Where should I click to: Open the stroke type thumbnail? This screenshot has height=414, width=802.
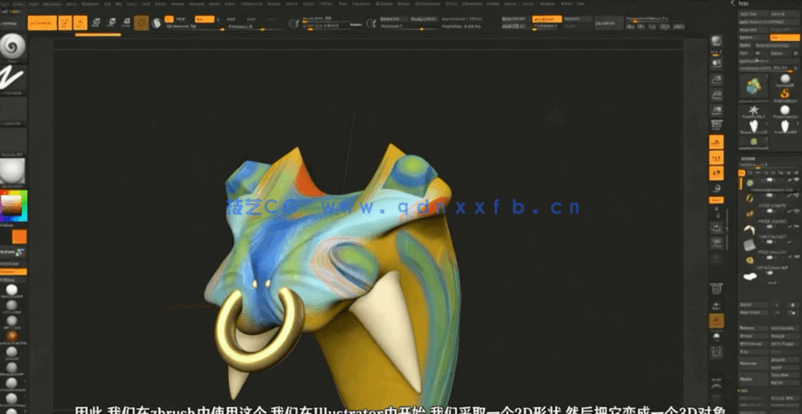[13, 78]
